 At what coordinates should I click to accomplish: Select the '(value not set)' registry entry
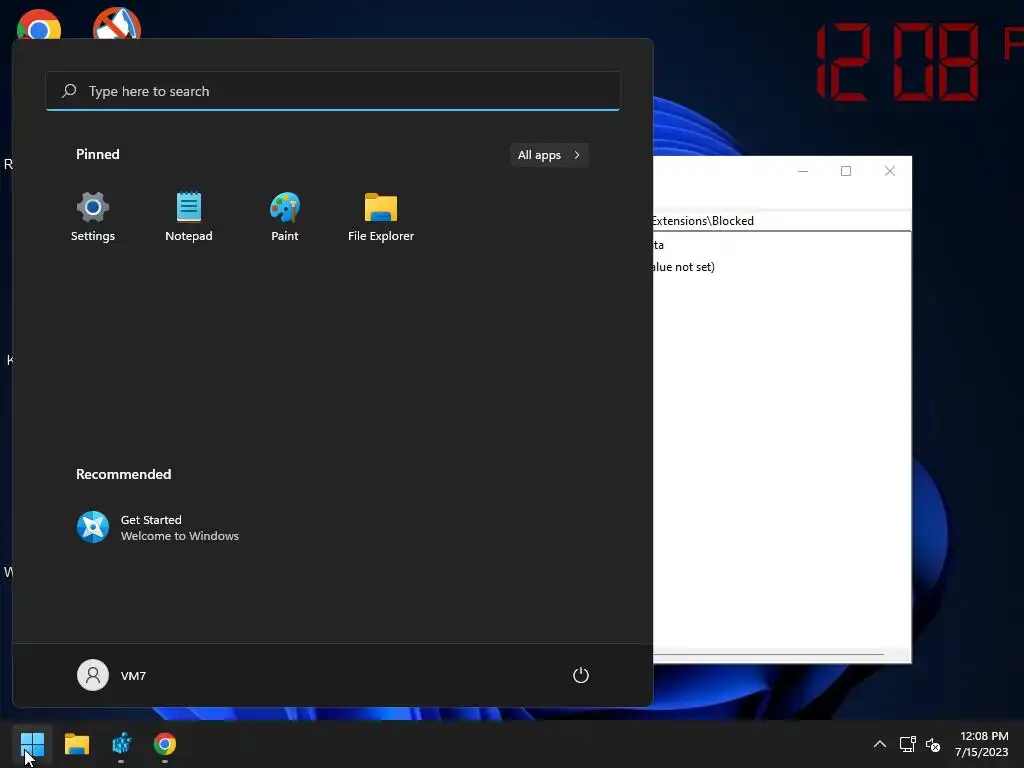684,266
